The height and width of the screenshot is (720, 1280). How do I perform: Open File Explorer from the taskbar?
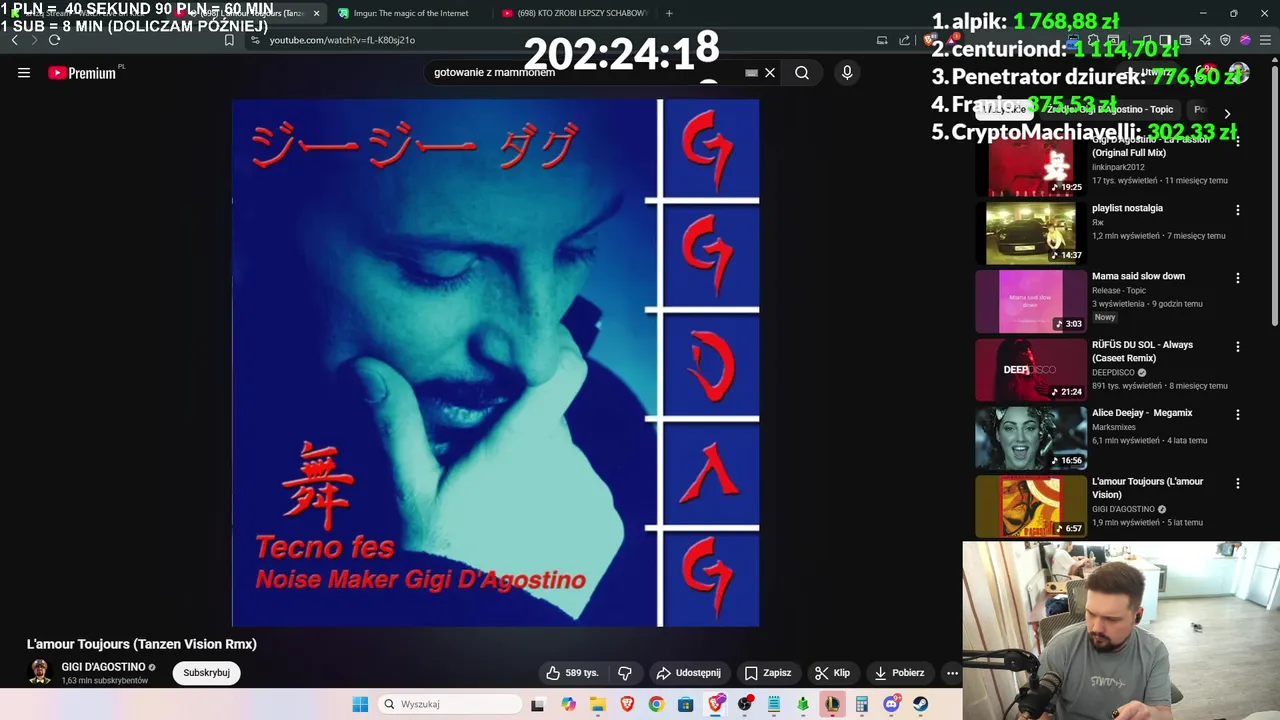point(598,704)
